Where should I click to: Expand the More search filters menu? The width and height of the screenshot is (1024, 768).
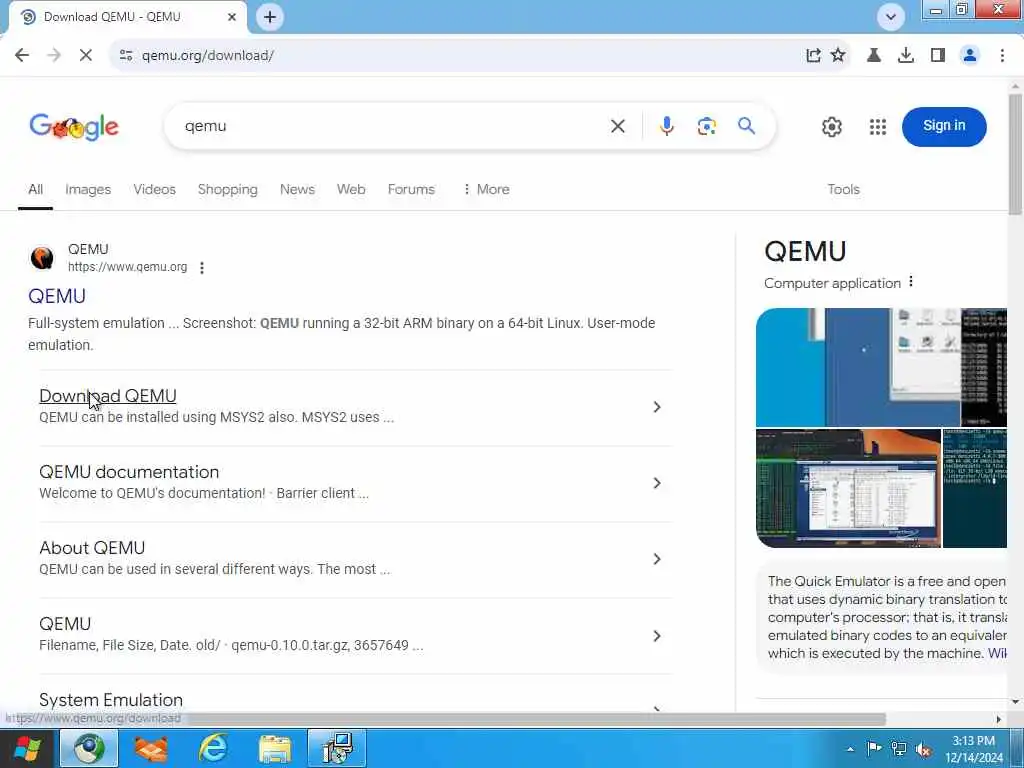pos(486,189)
